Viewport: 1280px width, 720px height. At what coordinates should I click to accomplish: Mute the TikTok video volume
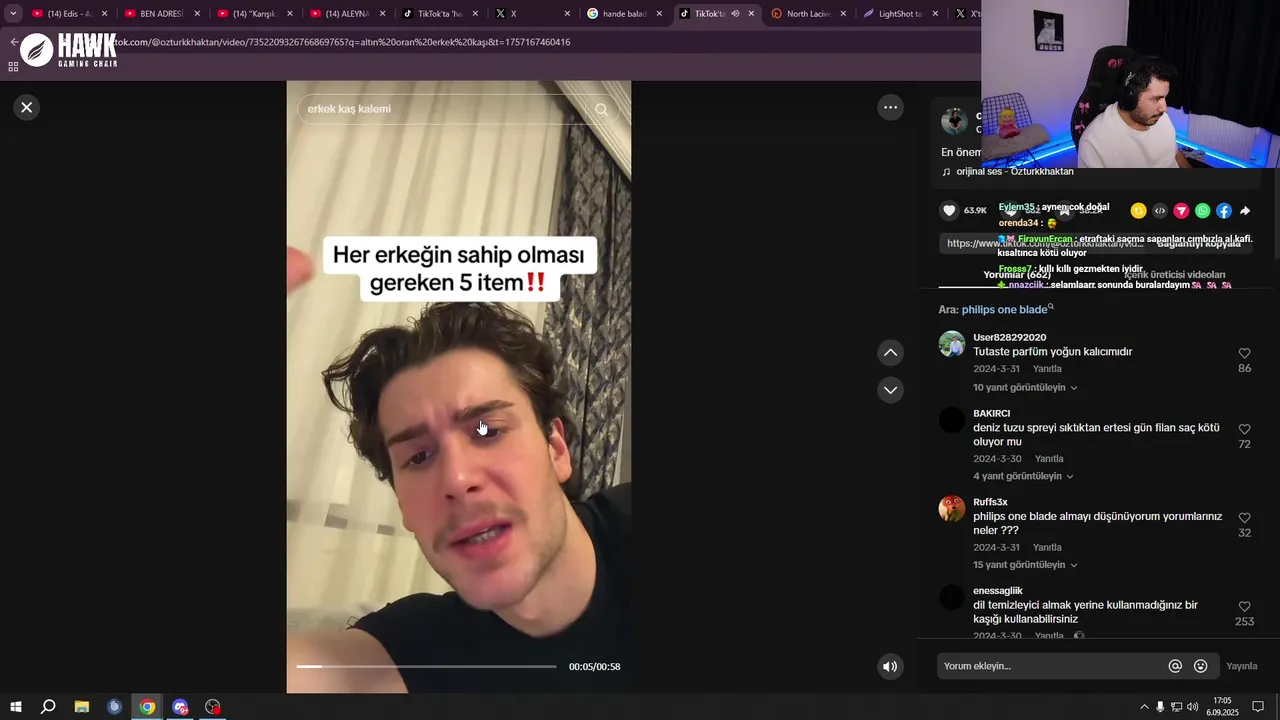[889, 666]
